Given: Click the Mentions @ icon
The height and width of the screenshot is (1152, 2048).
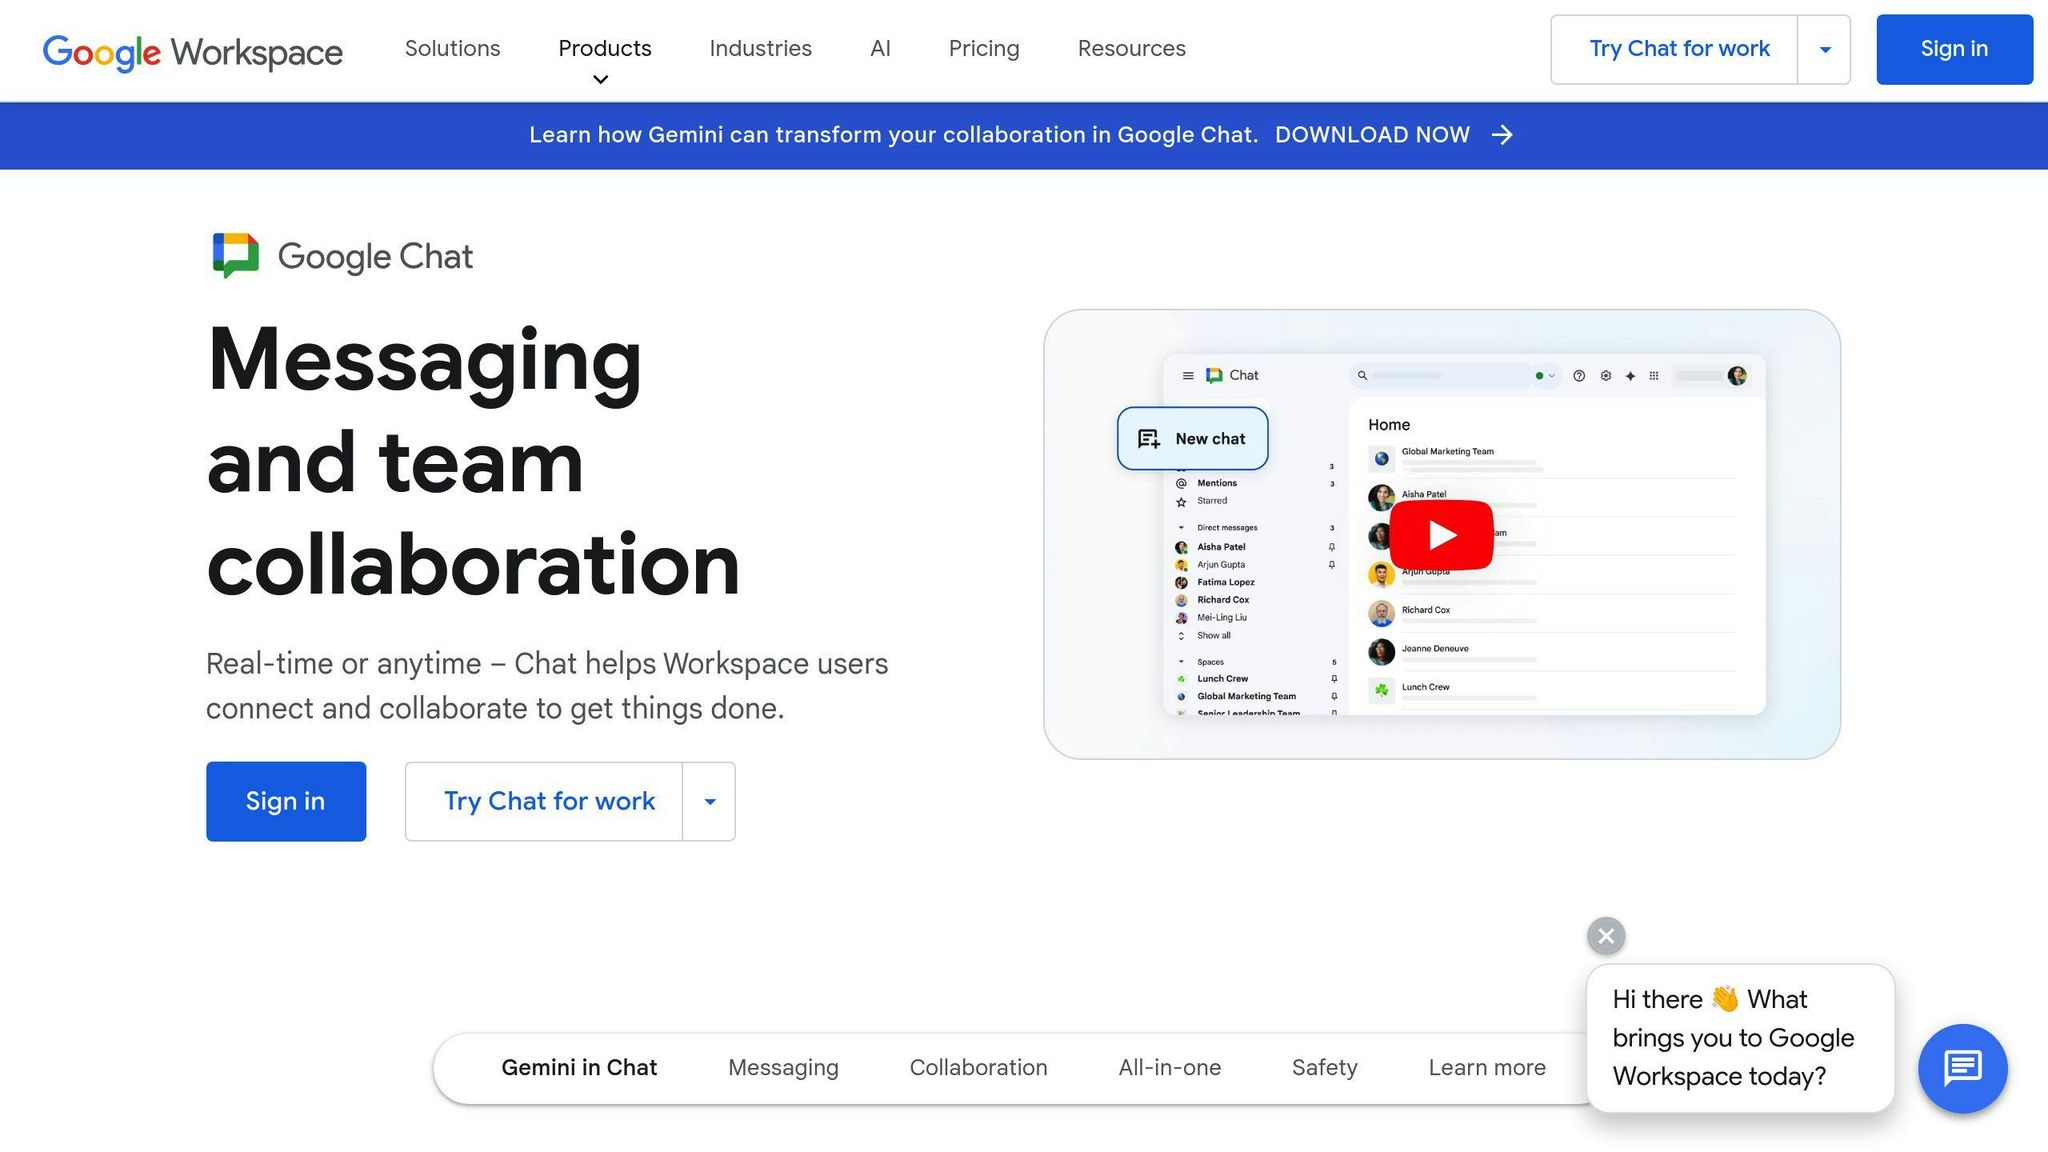Looking at the screenshot, I should [x=1181, y=483].
